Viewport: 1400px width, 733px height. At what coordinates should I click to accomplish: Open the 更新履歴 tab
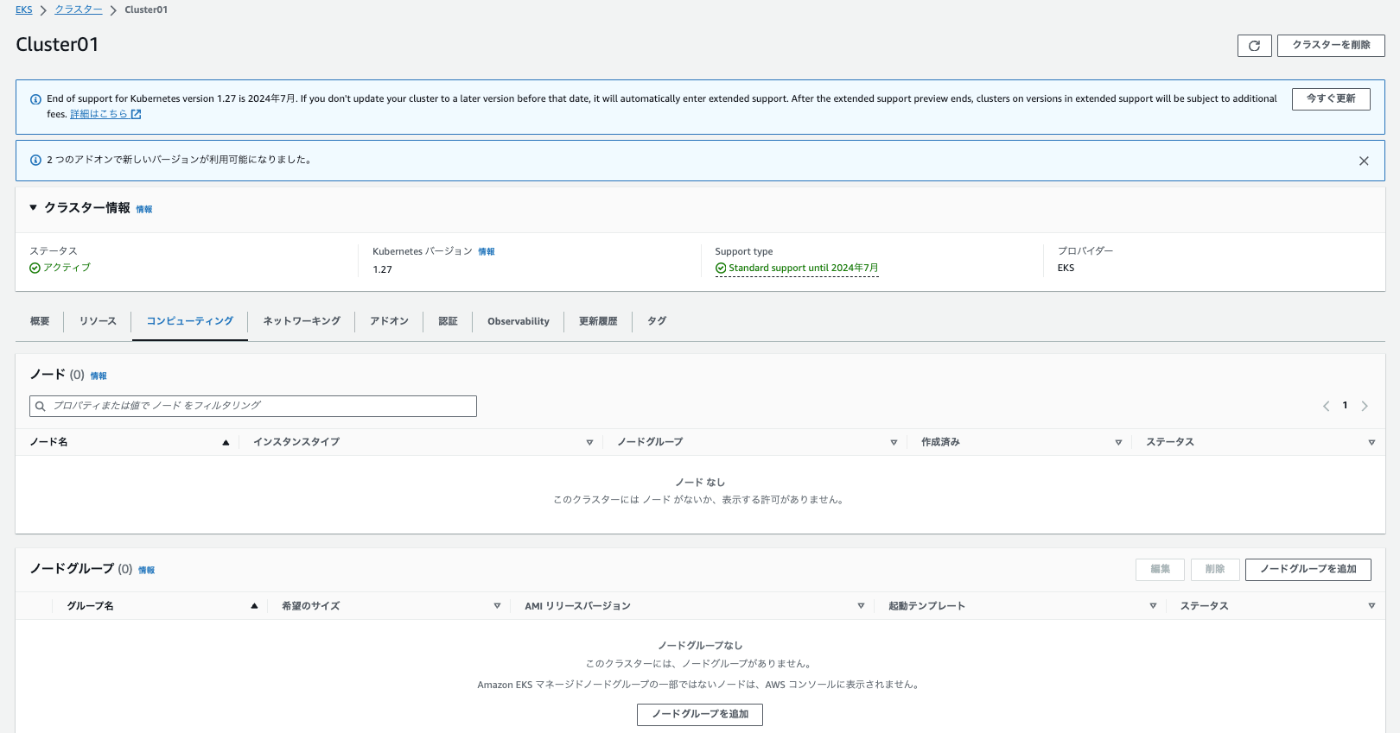pyautogui.click(x=598, y=321)
